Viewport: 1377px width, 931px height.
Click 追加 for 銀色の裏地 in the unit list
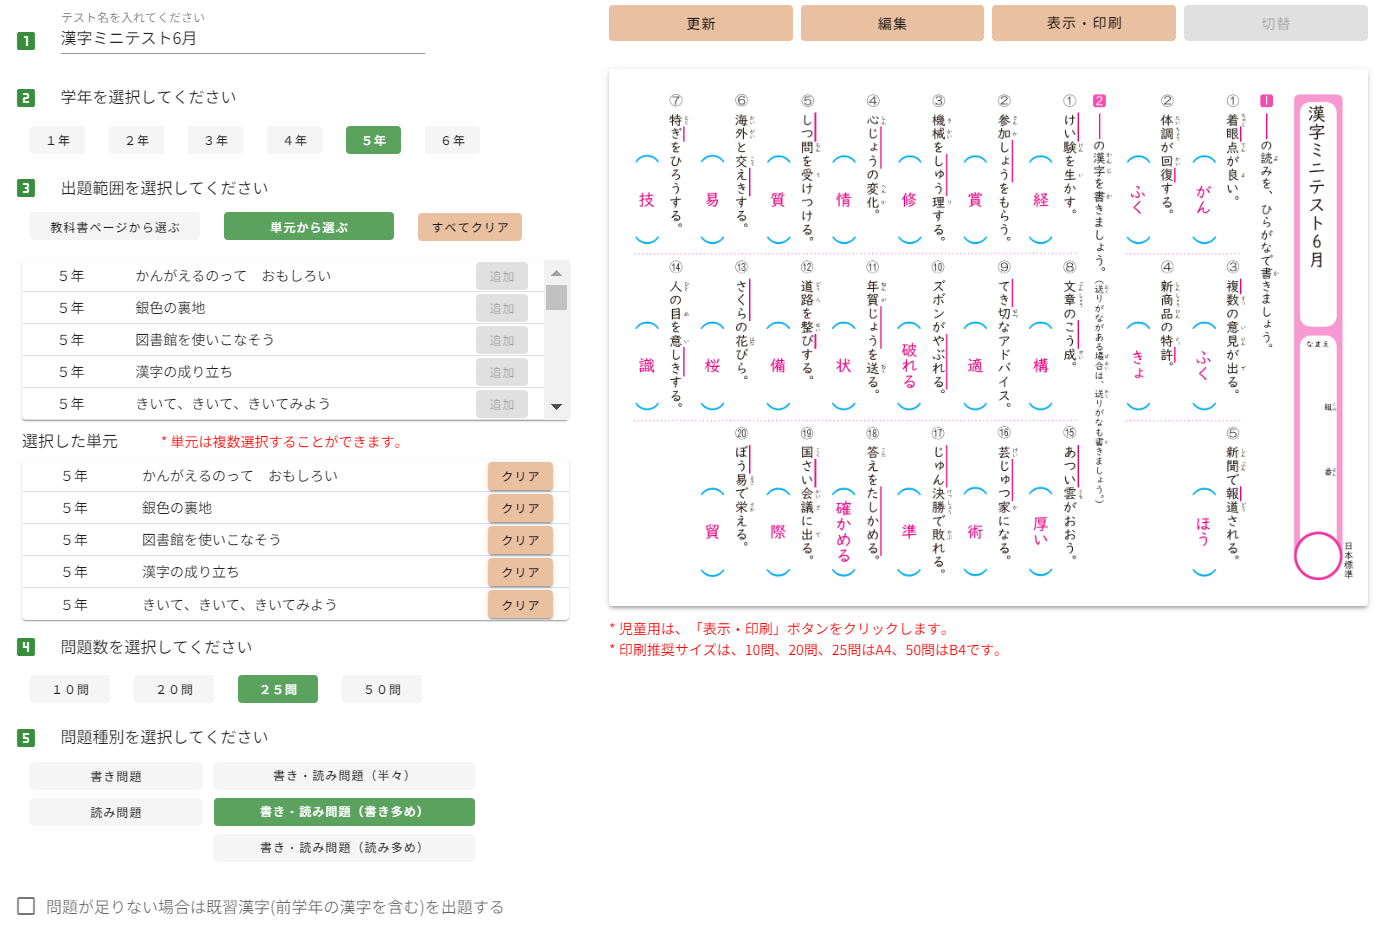click(502, 308)
